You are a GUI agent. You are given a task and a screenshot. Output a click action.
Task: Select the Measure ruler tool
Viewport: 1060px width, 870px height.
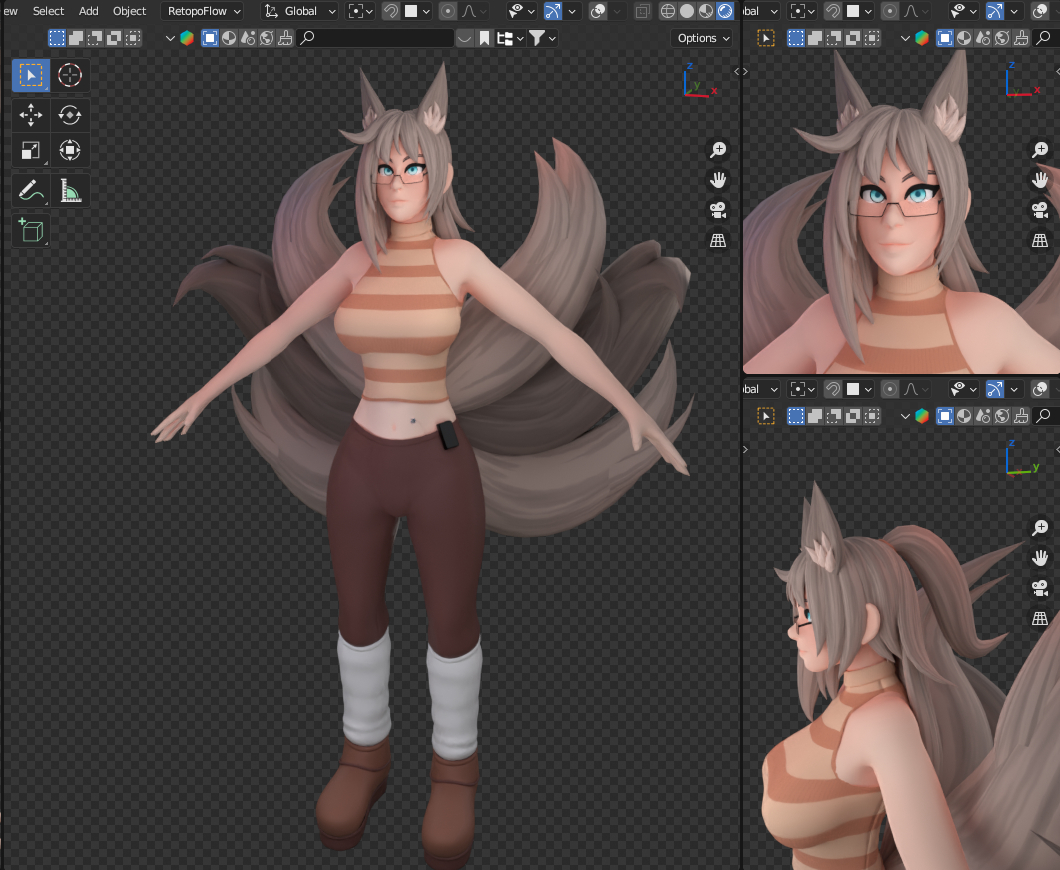(x=70, y=190)
